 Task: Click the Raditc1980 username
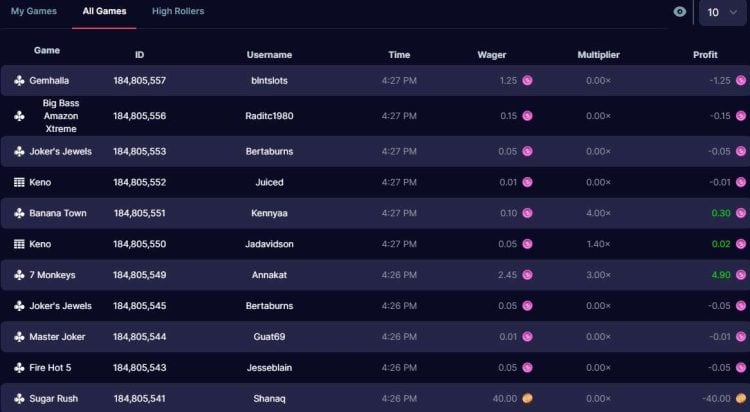269,116
